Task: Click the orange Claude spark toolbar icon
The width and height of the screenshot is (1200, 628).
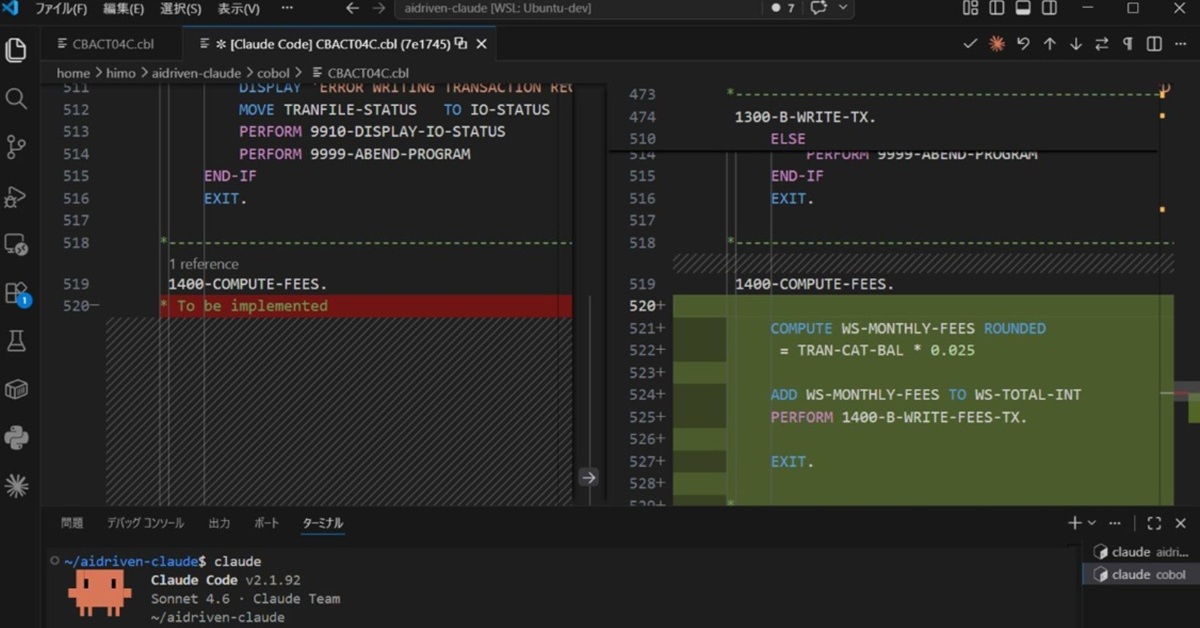Action: pyautogui.click(x=996, y=44)
